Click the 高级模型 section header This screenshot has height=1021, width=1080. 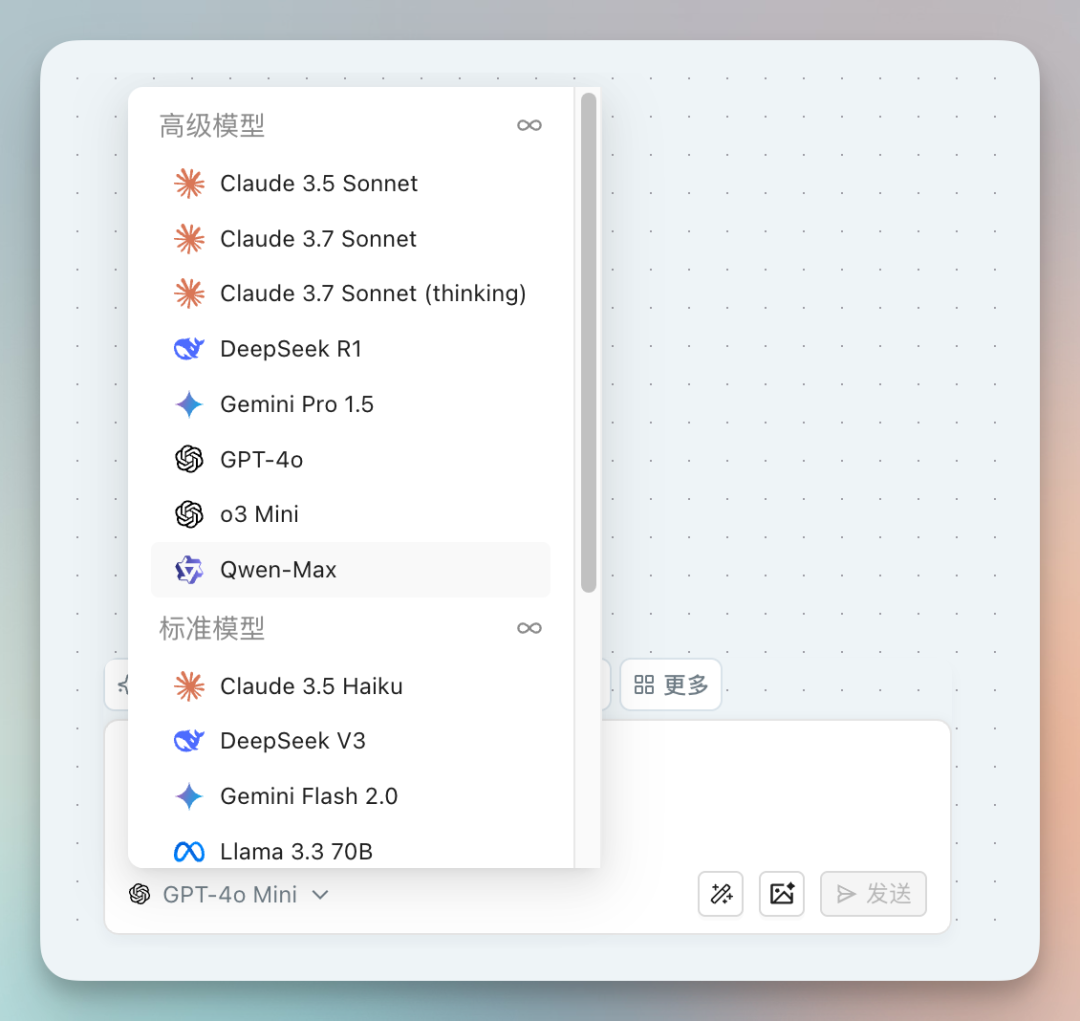[x=212, y=125]
